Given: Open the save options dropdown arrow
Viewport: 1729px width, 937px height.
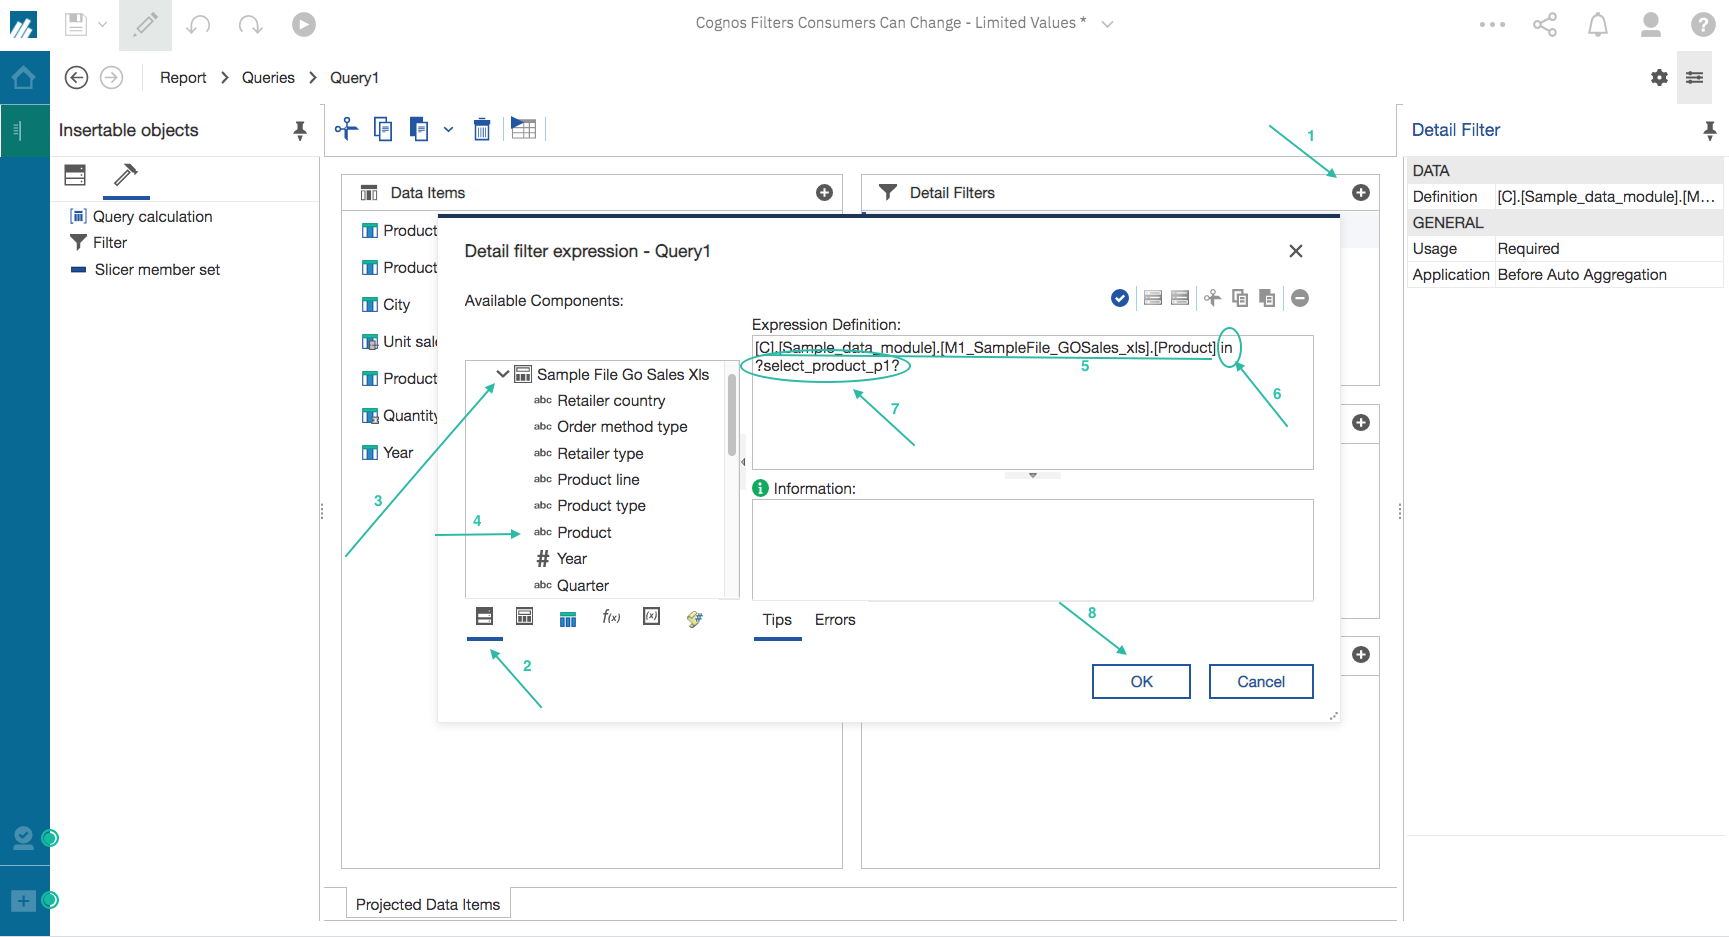Looking at the screenshot, I should [x=102, y=24].
